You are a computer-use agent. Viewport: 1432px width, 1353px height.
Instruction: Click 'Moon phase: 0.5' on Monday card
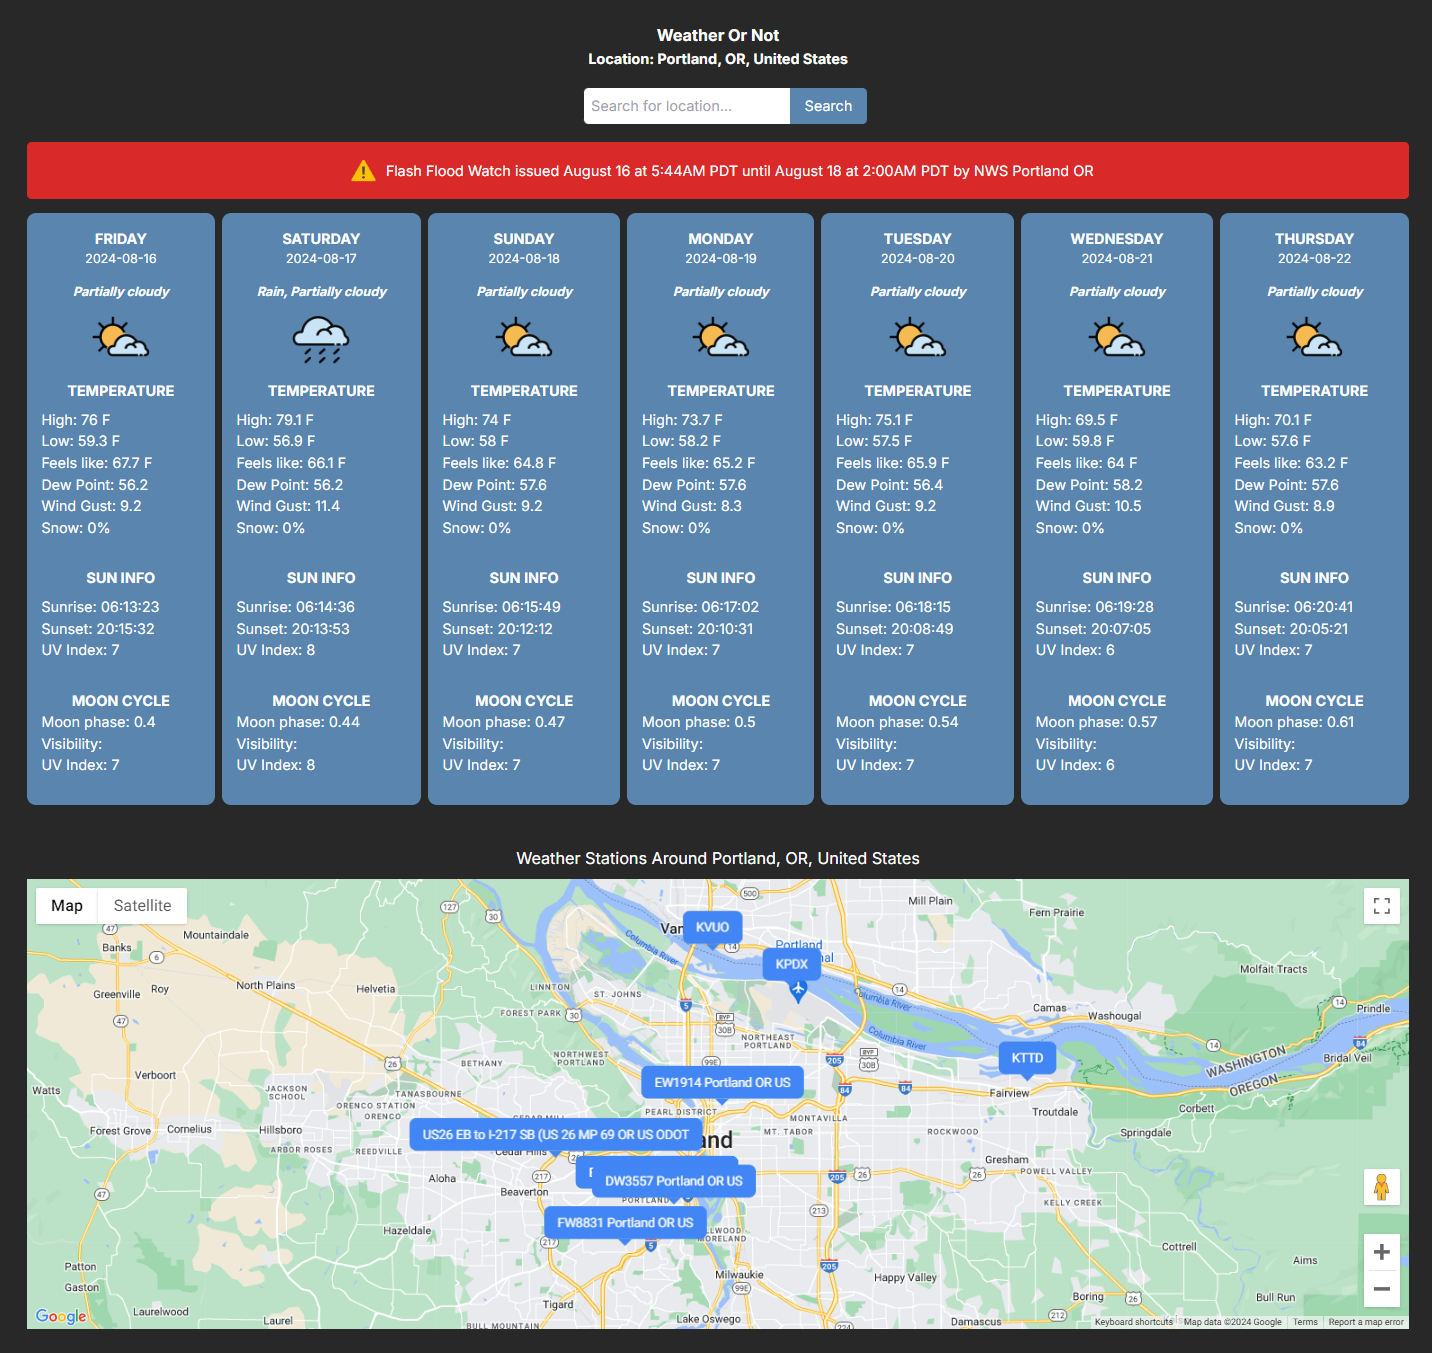click(699, 722)
